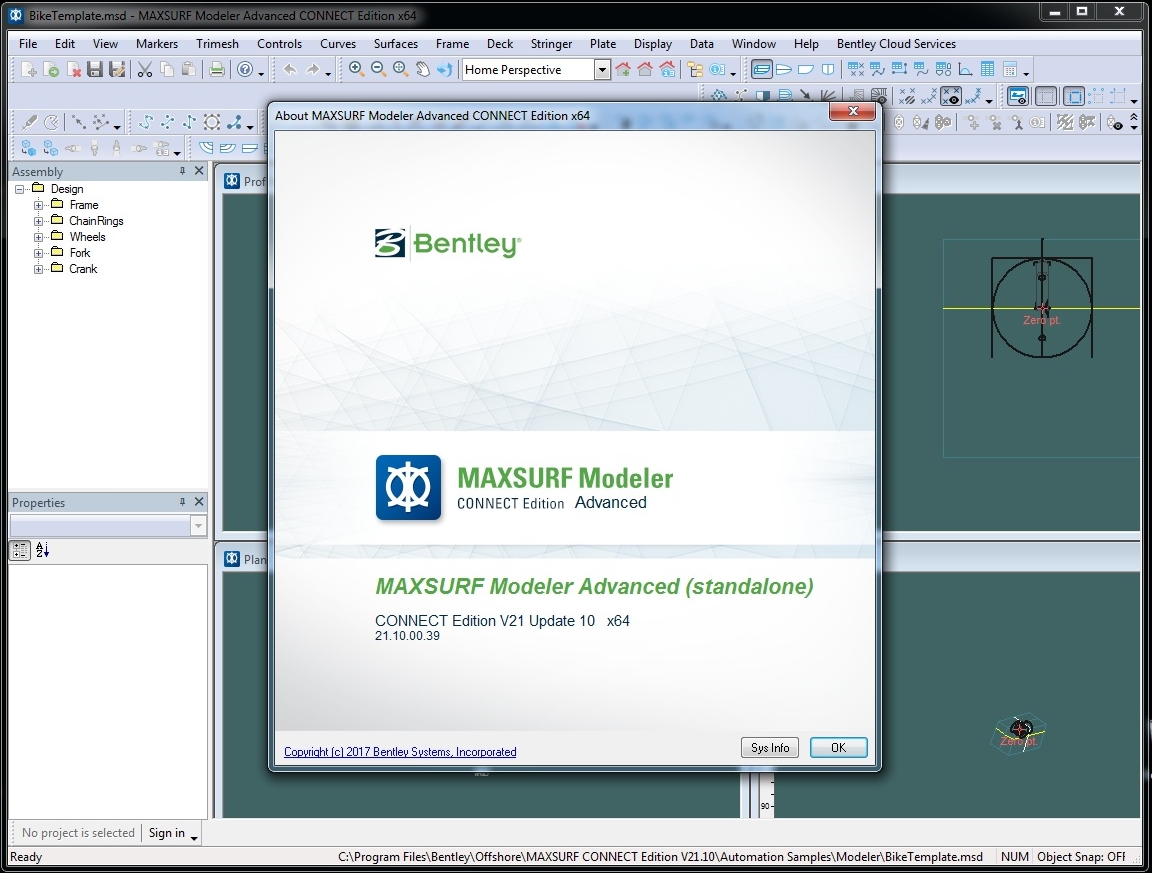This screenshot has height=873, width=1152.
Task: Open the Bentley Cloud Services menu
Action: pos(896,43)
